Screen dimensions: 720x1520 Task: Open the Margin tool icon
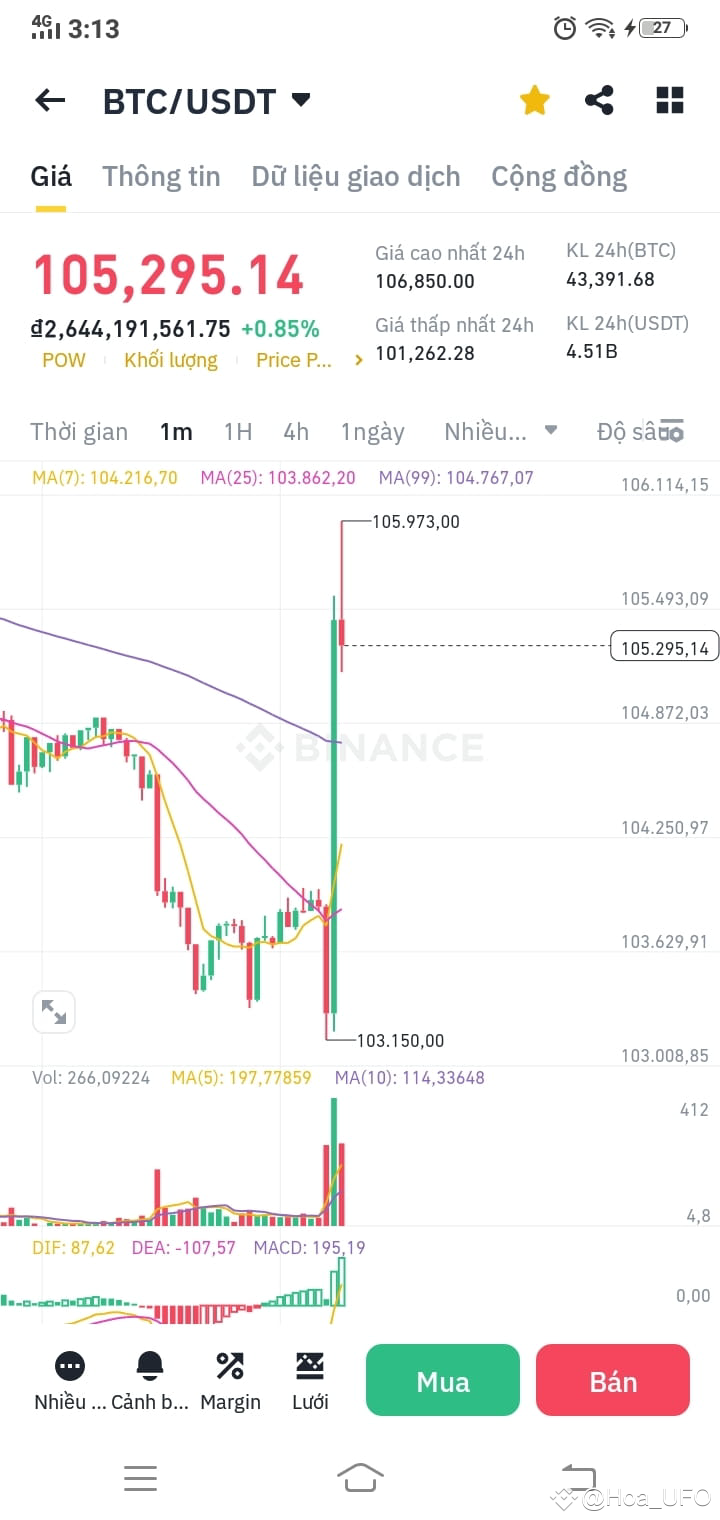(230, 1365)
